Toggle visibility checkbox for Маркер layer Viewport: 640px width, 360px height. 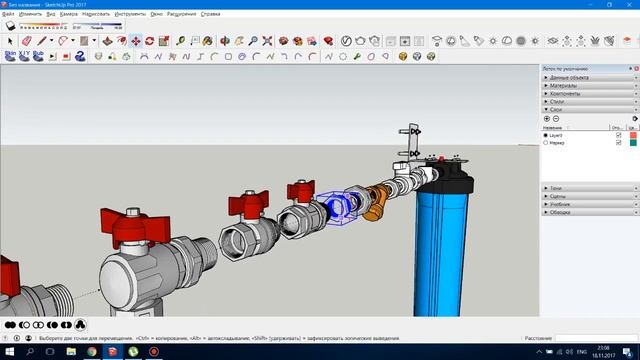click(618, 143)
